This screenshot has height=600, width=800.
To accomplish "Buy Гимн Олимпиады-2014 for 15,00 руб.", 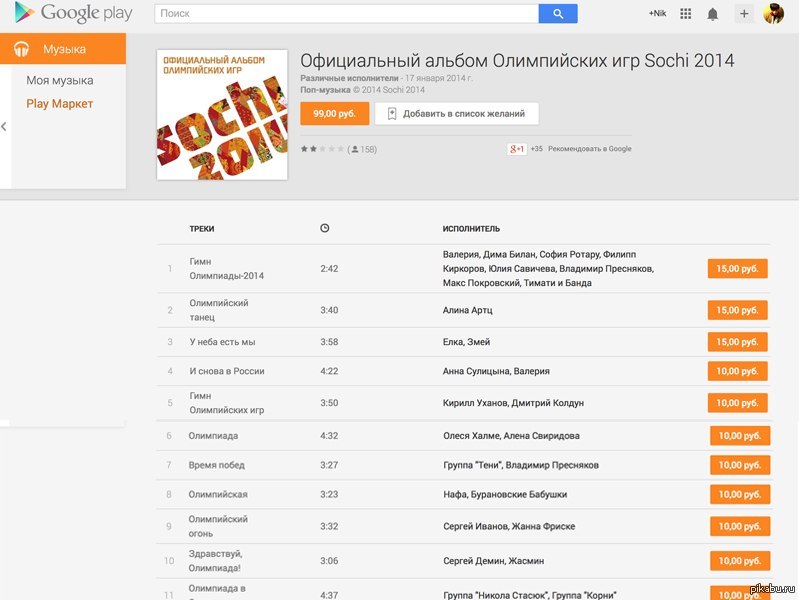I will pos(737,268).
